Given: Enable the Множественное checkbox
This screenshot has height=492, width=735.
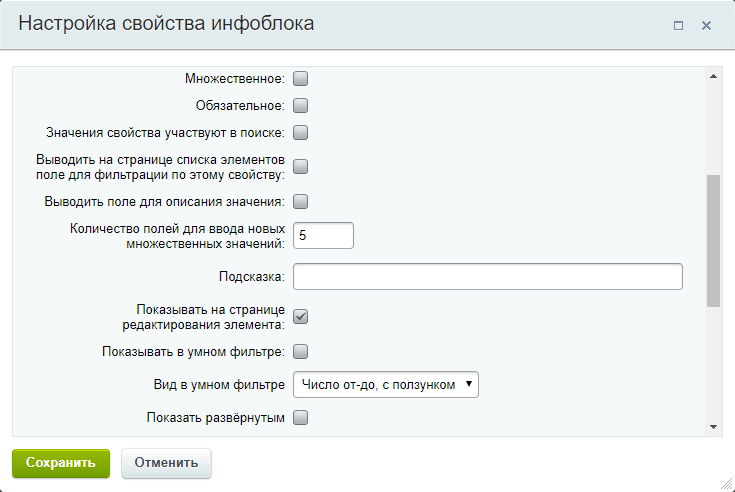Looking at the screenshot, I should point(300,78).
